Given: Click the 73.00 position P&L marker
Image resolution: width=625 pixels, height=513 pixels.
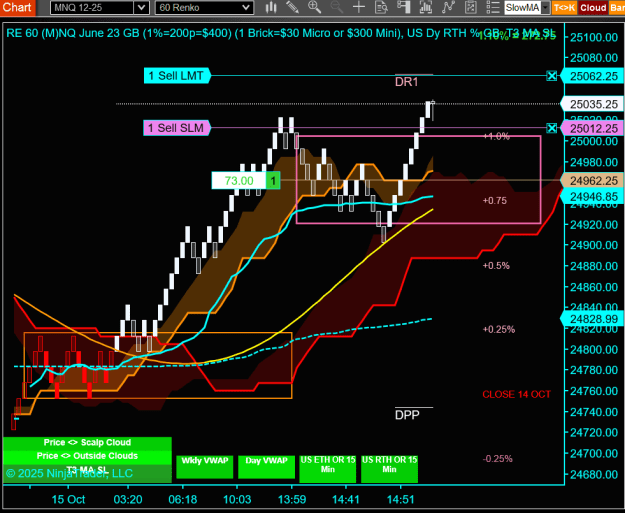Looking at the screenshot, I should (239, 181).
